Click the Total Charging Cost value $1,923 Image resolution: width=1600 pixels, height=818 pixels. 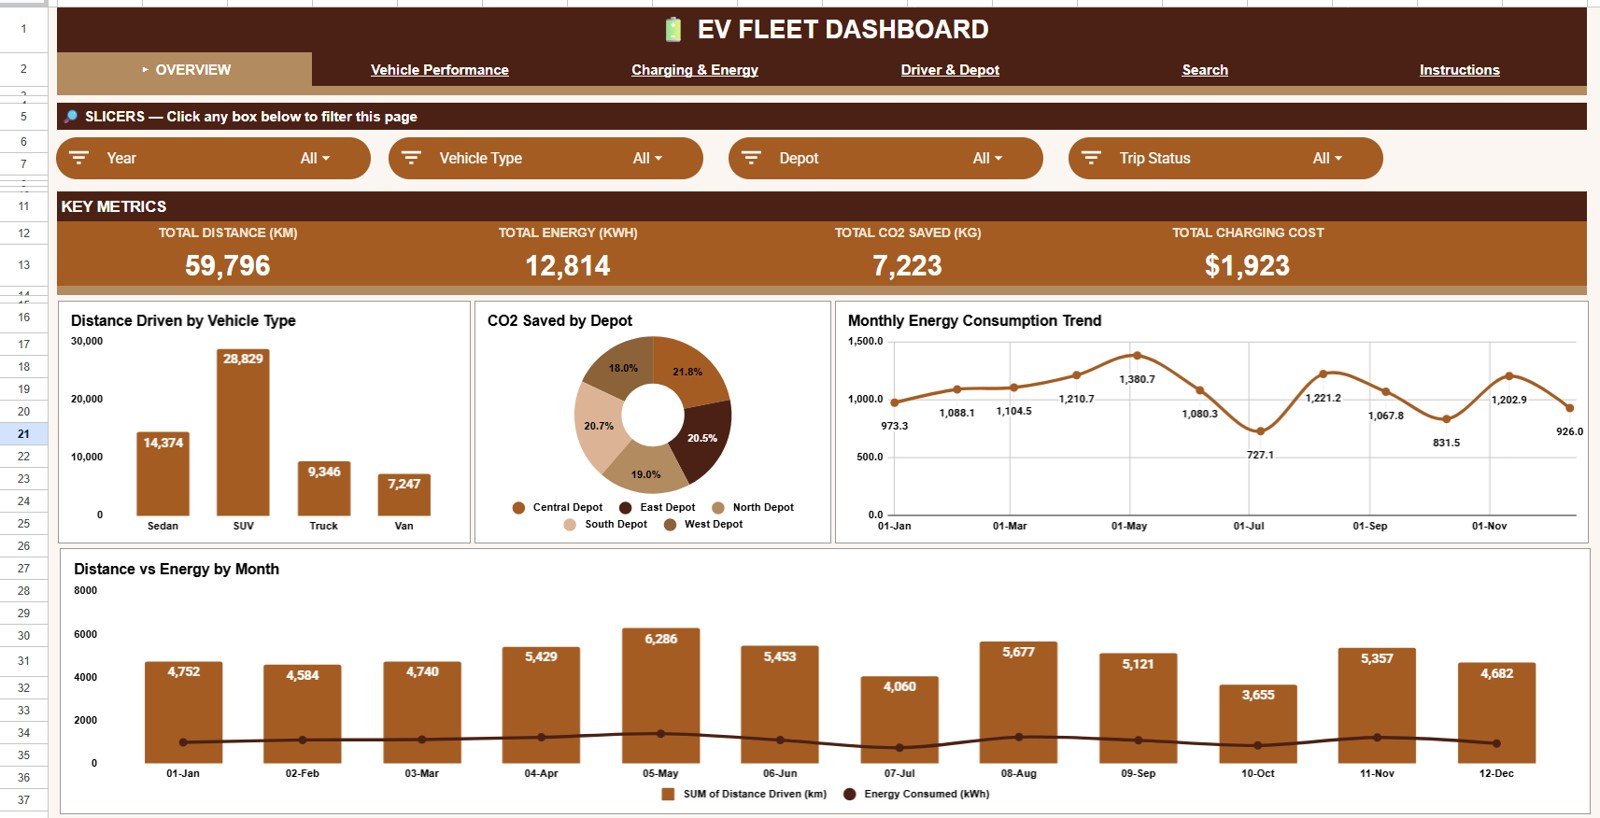click(x=1247, y=266)
